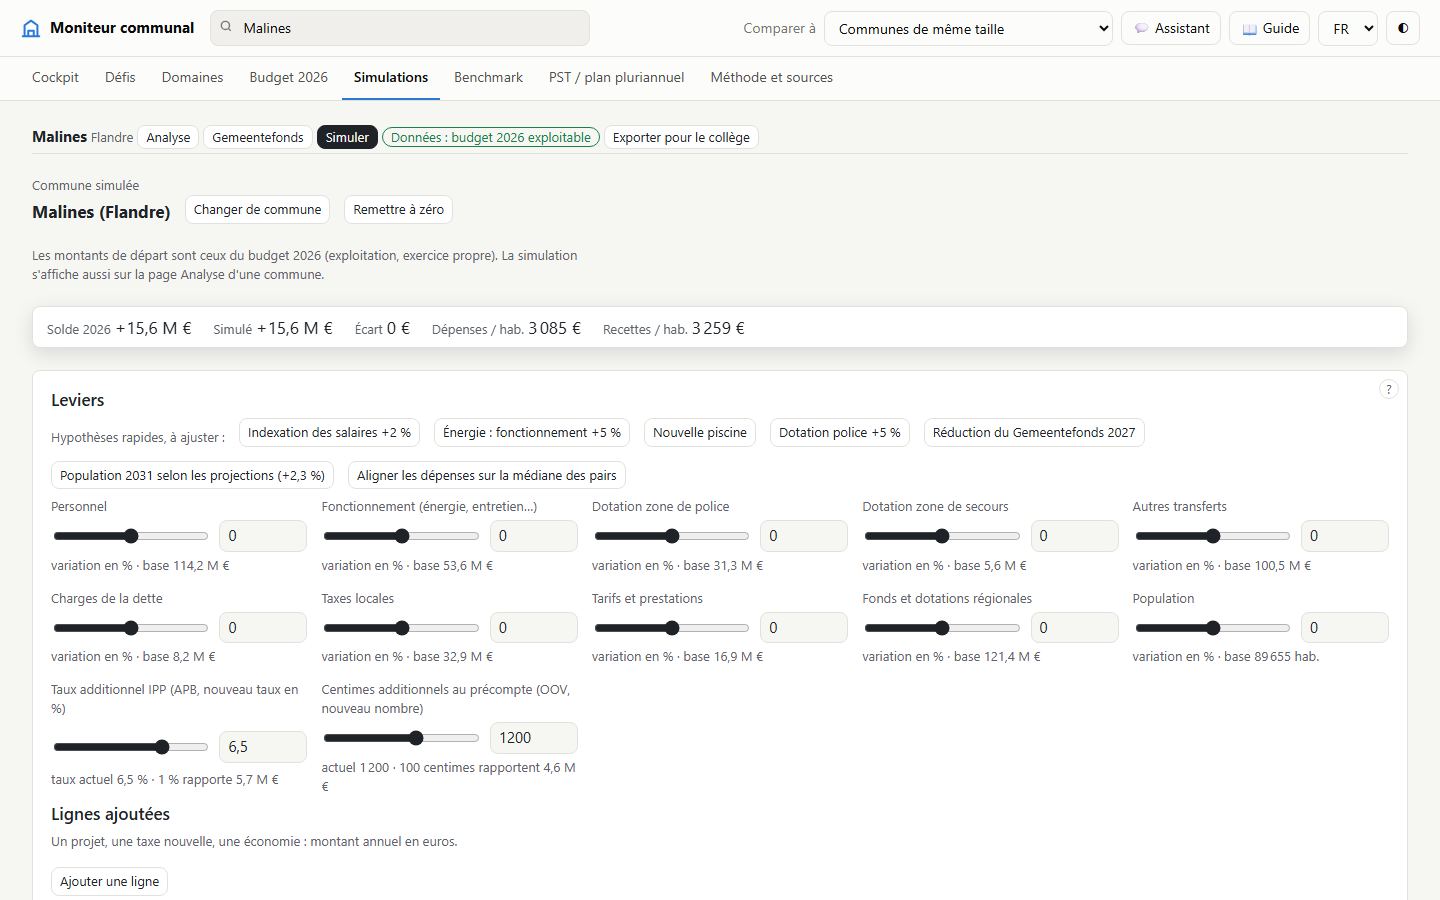This screenshot has height=900, width=1440.
Task: Open the Méthode et sources tab
Action: click(771, 77)
